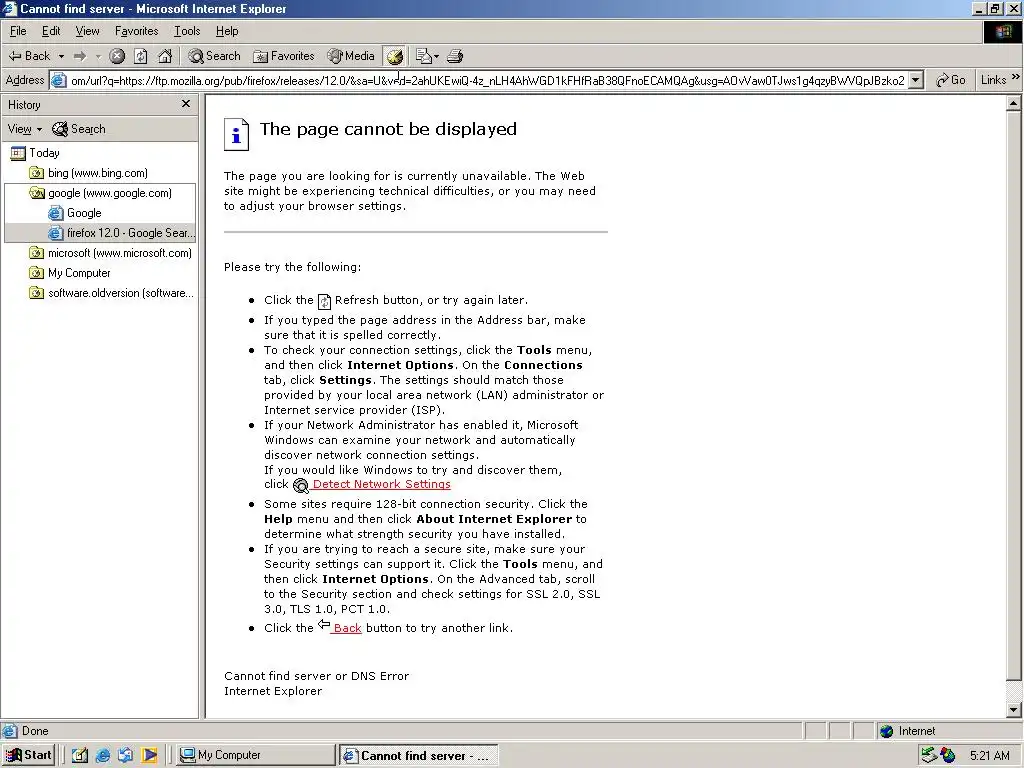Collapse the Today history group
The image size is (1024, 768).
(x=35, y=153)
